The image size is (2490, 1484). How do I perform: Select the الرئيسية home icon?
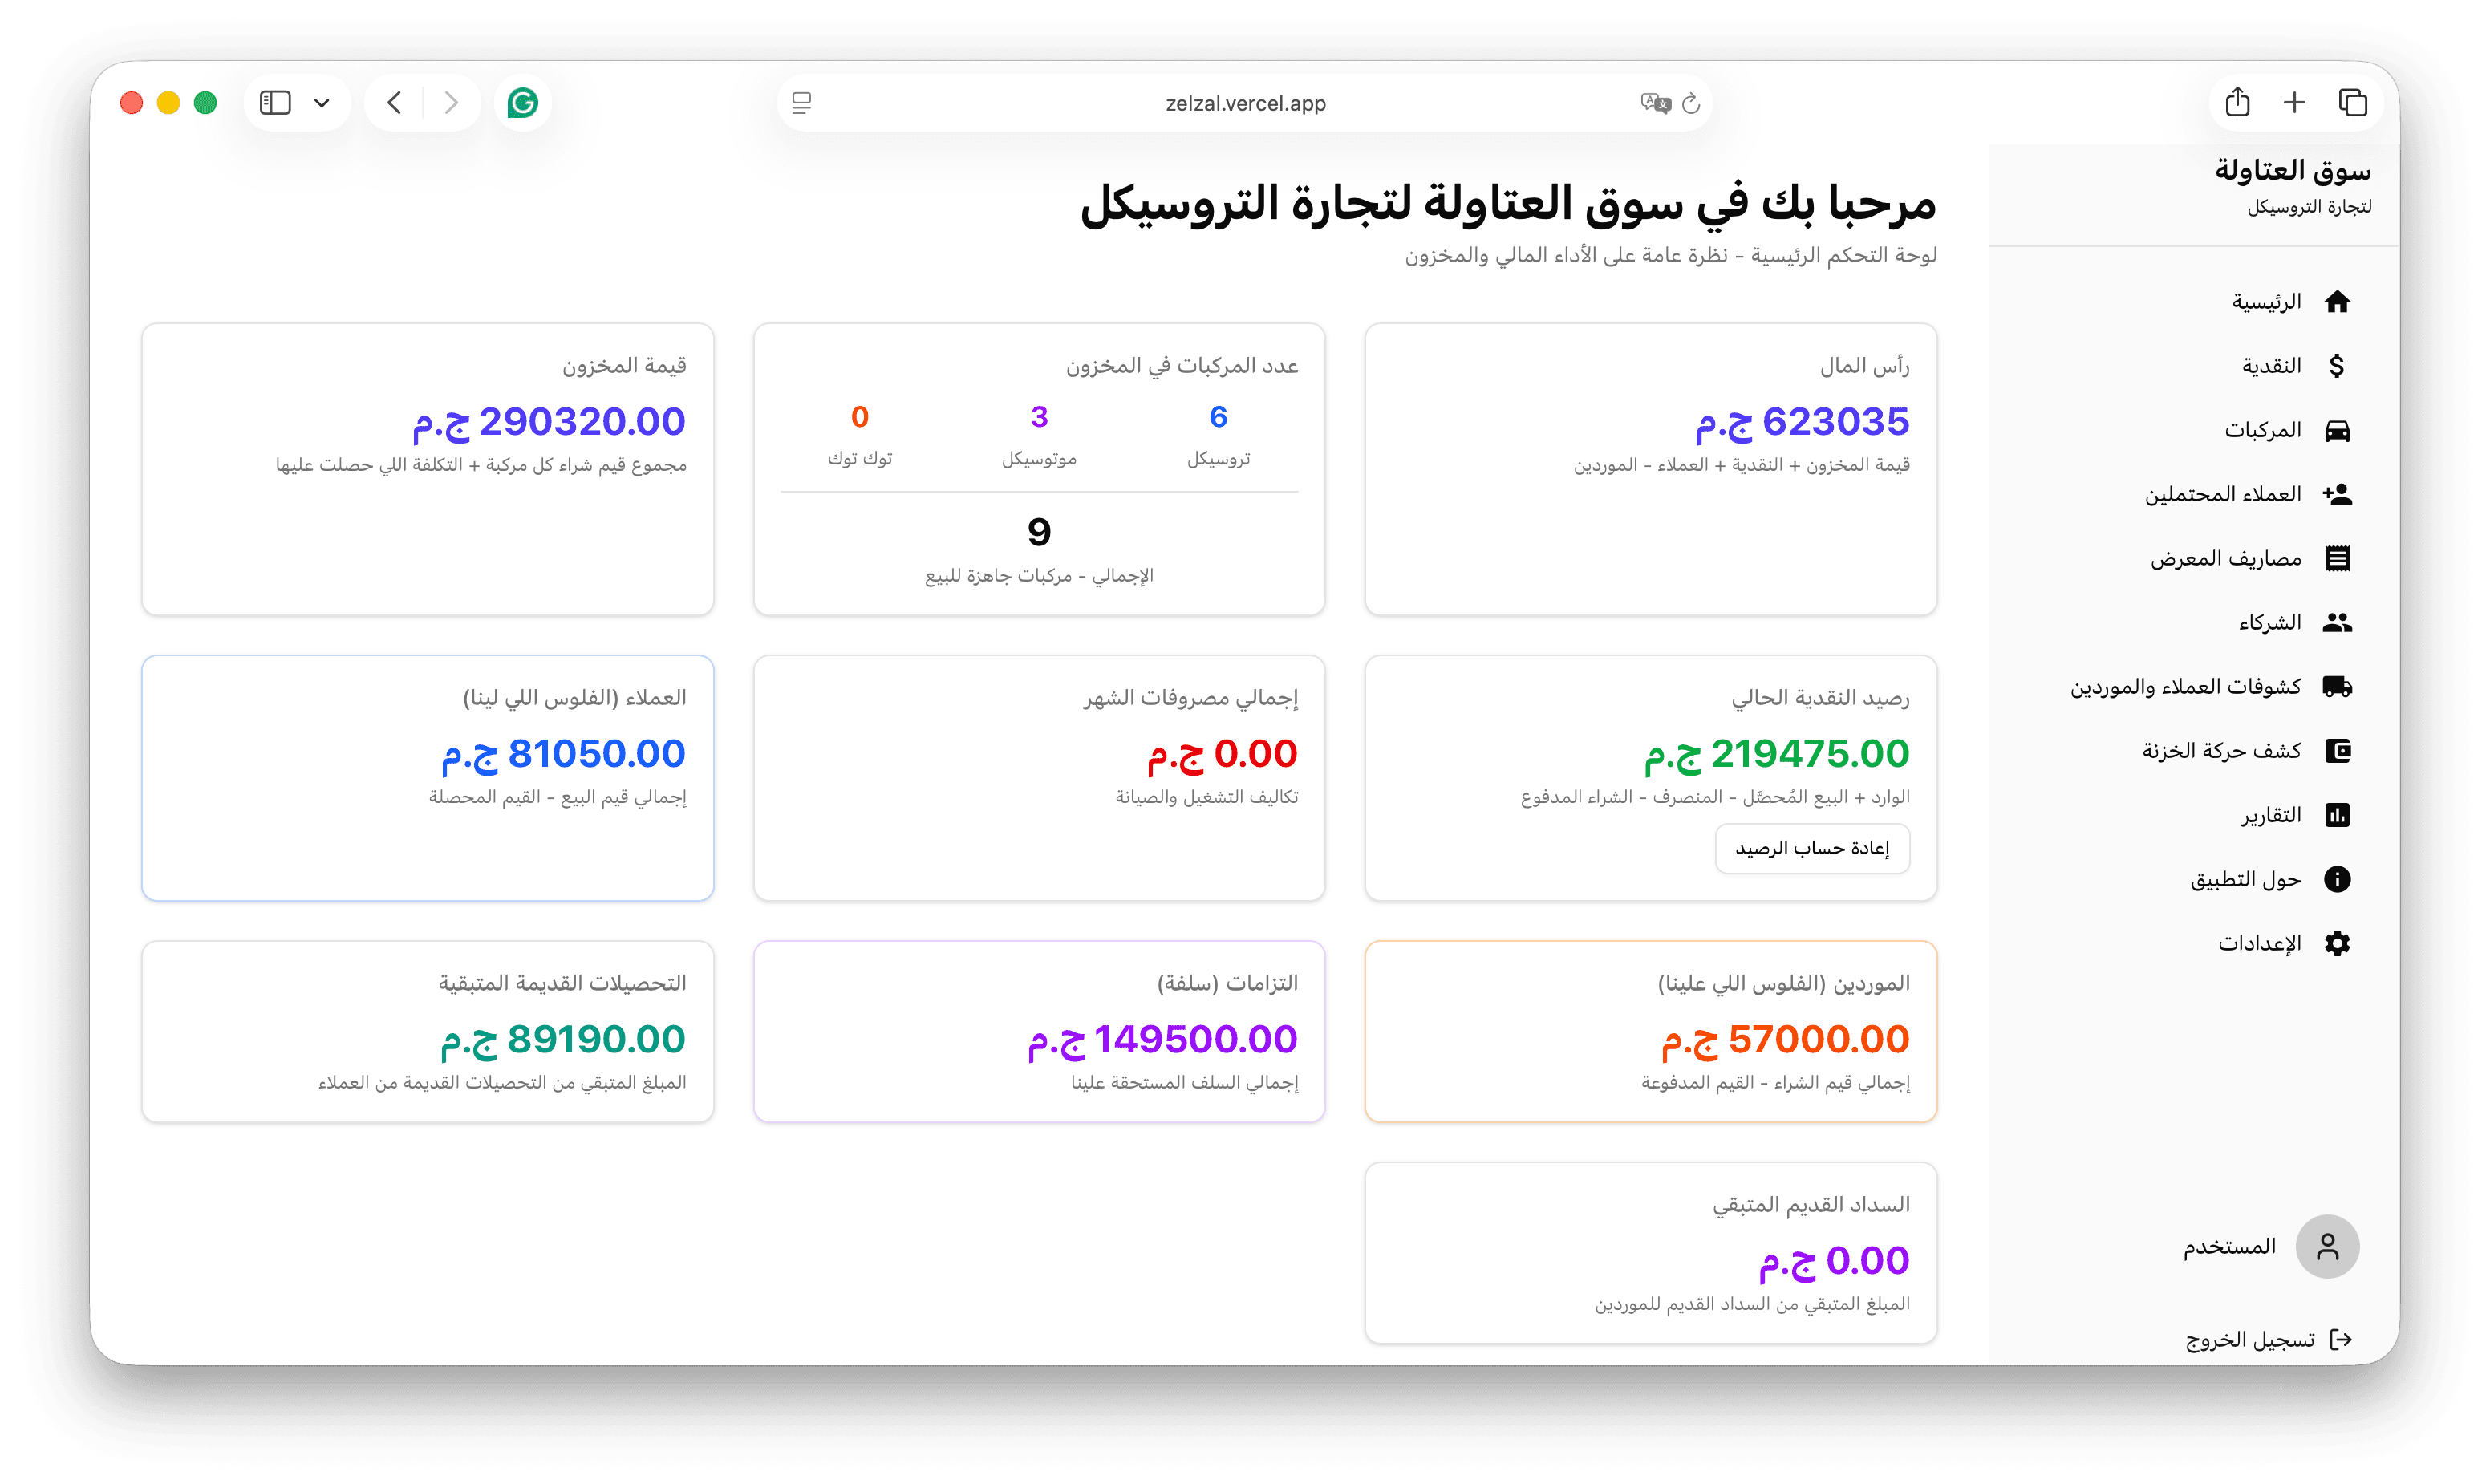tap(2338, 300)
